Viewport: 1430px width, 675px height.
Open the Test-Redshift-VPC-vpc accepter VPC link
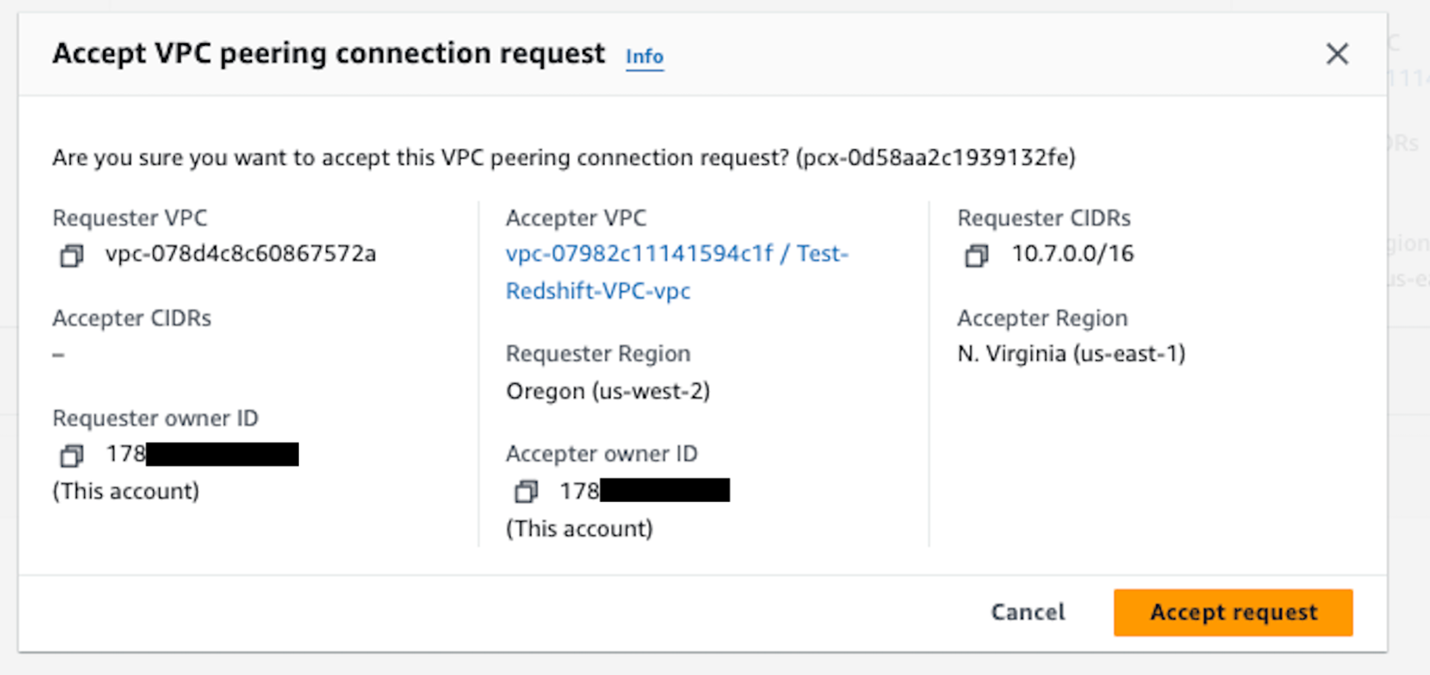676,272
